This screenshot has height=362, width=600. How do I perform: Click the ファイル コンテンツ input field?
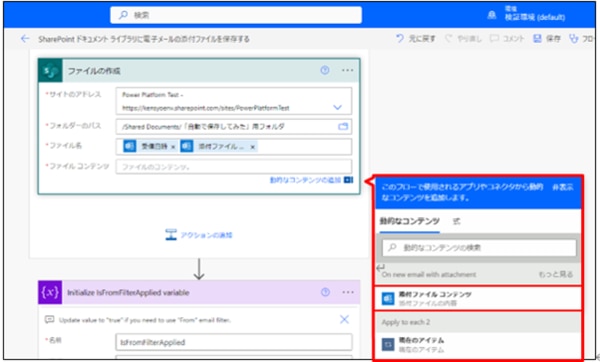click(x=233, y=167)
